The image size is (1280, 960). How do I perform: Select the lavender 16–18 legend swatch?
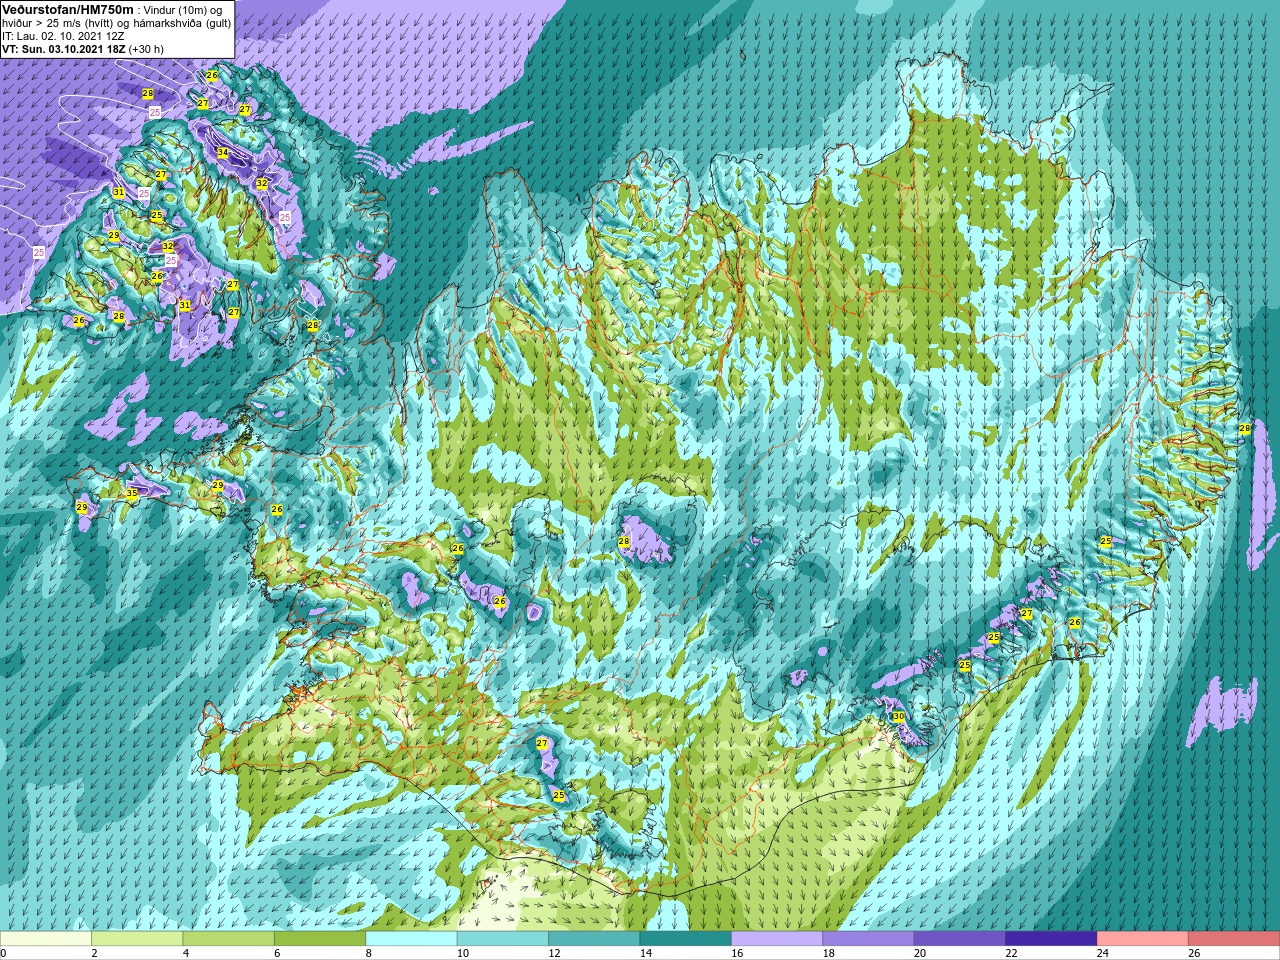point(777,939)
